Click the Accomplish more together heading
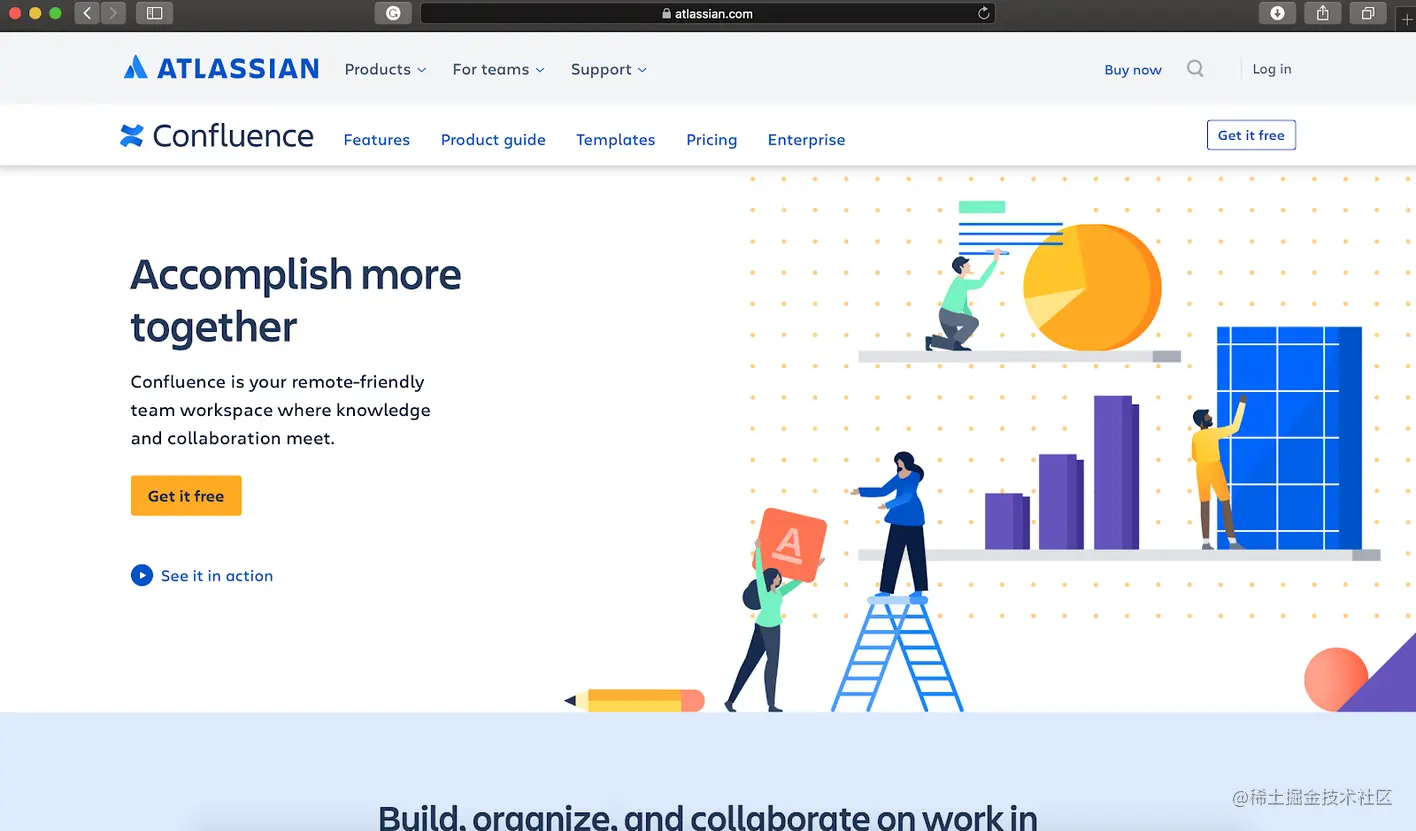Image resolution: width=1416 pixels, height=831 pixels. [296, 300]
